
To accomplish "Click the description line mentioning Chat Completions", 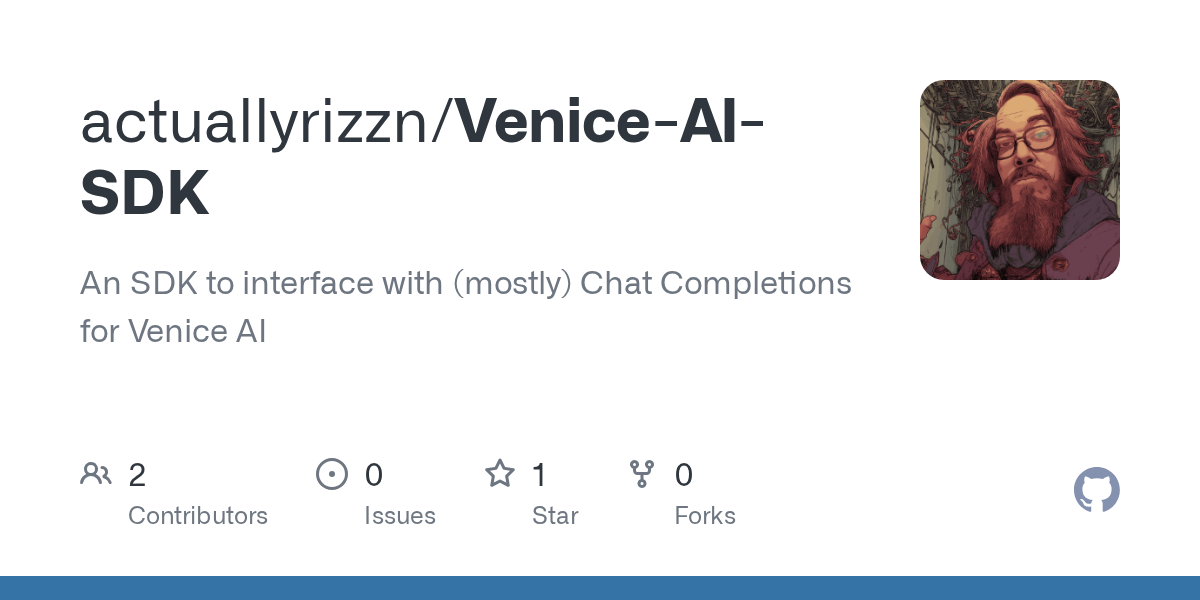I will [x=466, y=284].
